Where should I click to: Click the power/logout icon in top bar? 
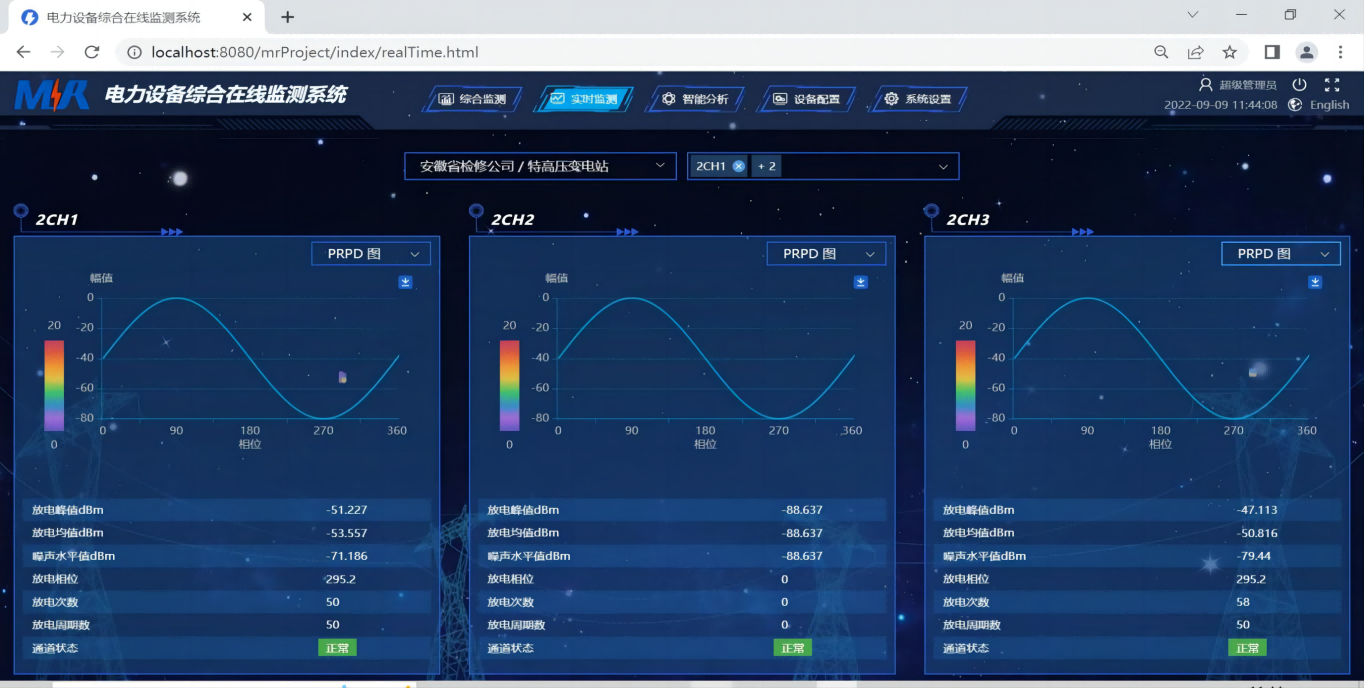coord(1299,84)
